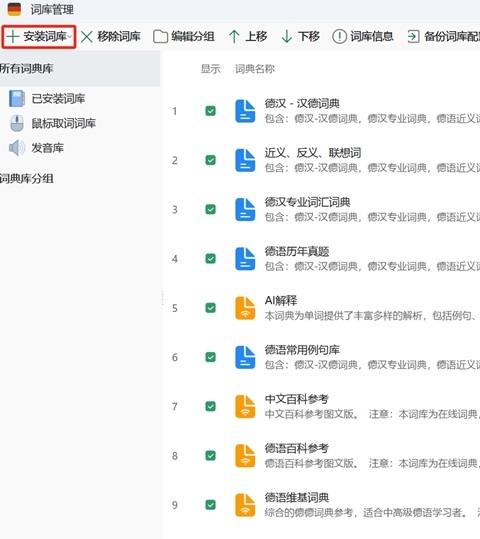Click the 近义、反义、联想词 blue file icon
Screen dimensions: 480x539
click(245, 160)
